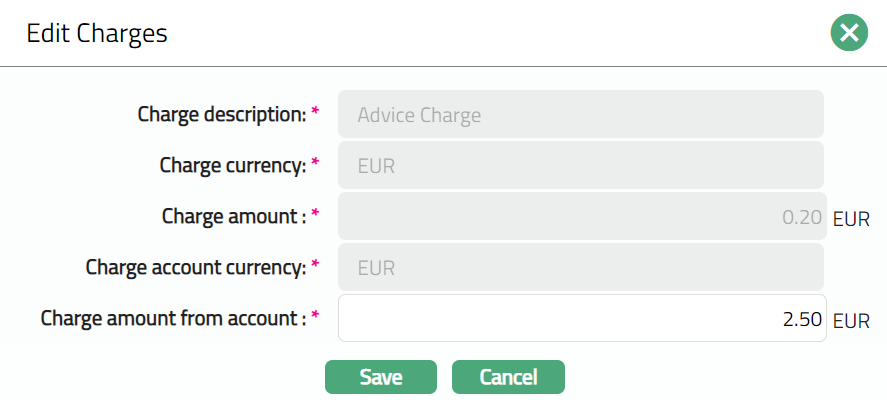Click the disabled Charge amount field

pos(580,217)
